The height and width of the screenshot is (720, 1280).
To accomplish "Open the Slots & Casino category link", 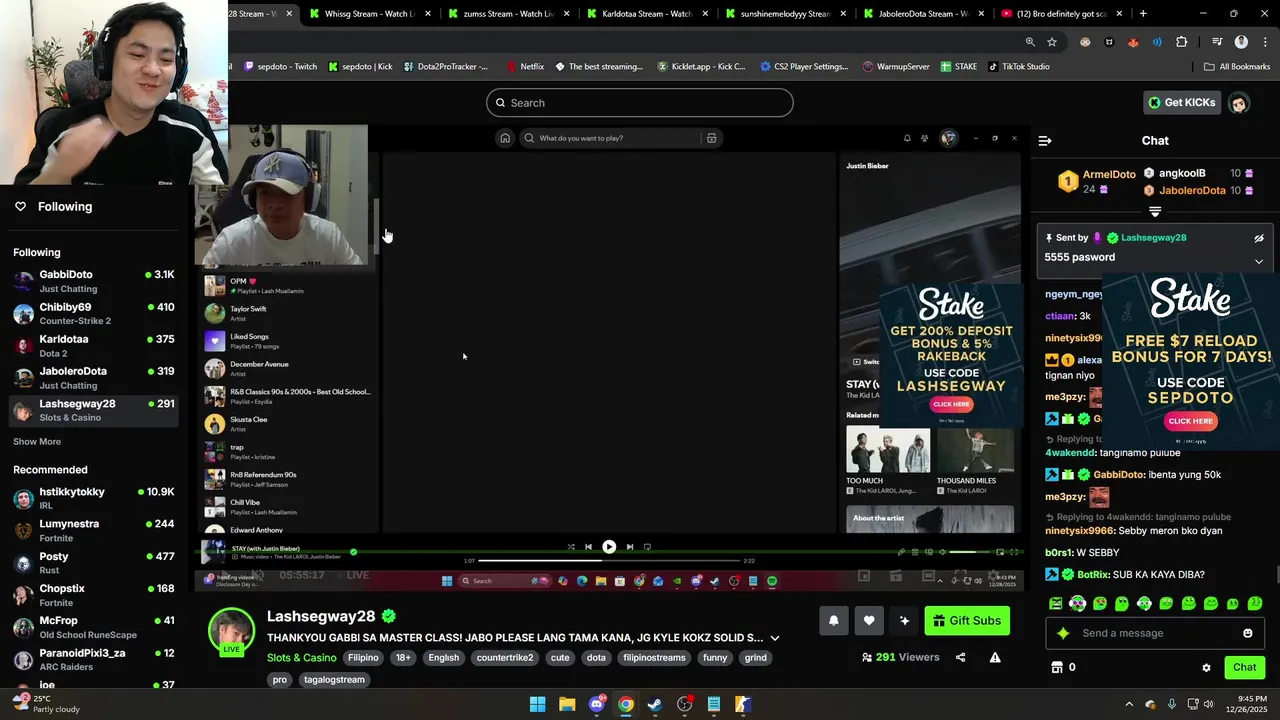I will point(301,658).
